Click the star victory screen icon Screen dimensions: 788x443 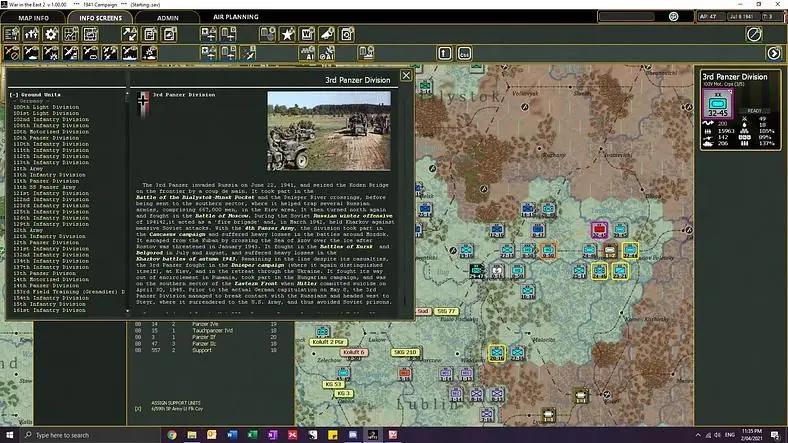point(287,34)
